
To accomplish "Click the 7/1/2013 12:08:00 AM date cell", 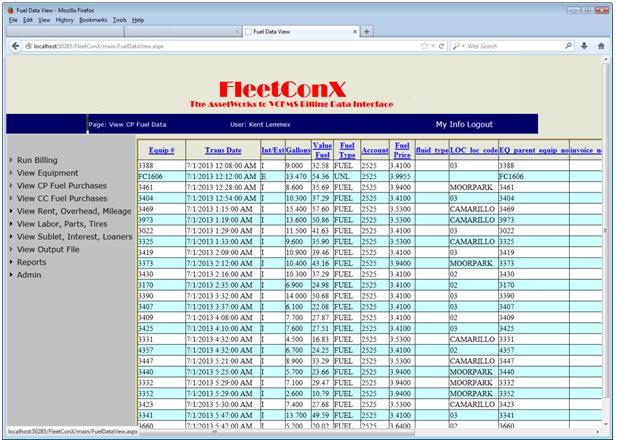I will coord(221,166).
